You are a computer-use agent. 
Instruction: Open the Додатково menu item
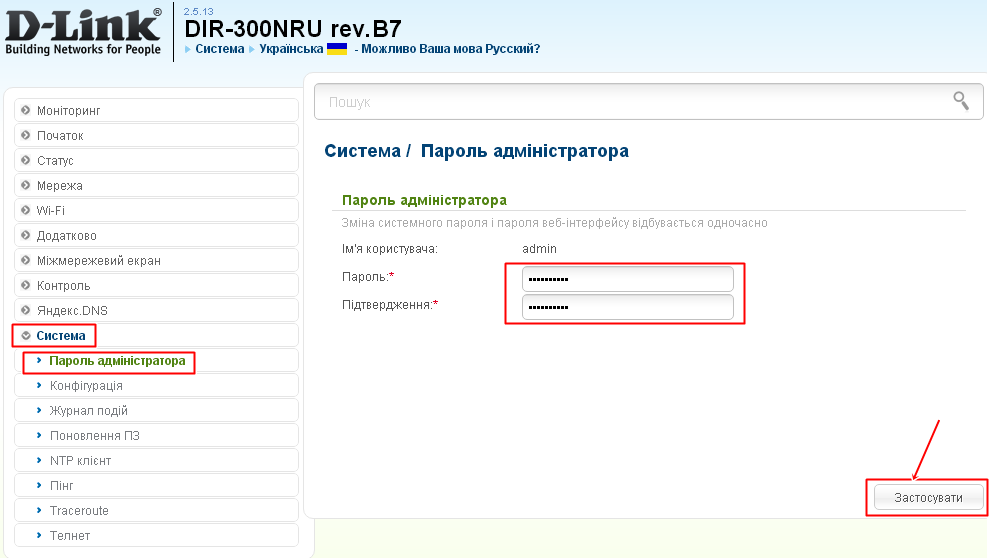tap(156, 235)
